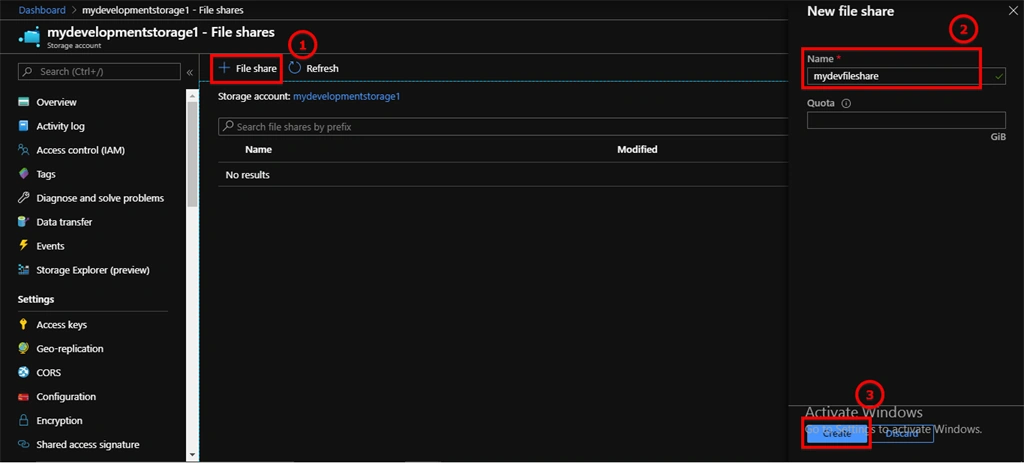Open Configuration settings

[x=66, y=397]
